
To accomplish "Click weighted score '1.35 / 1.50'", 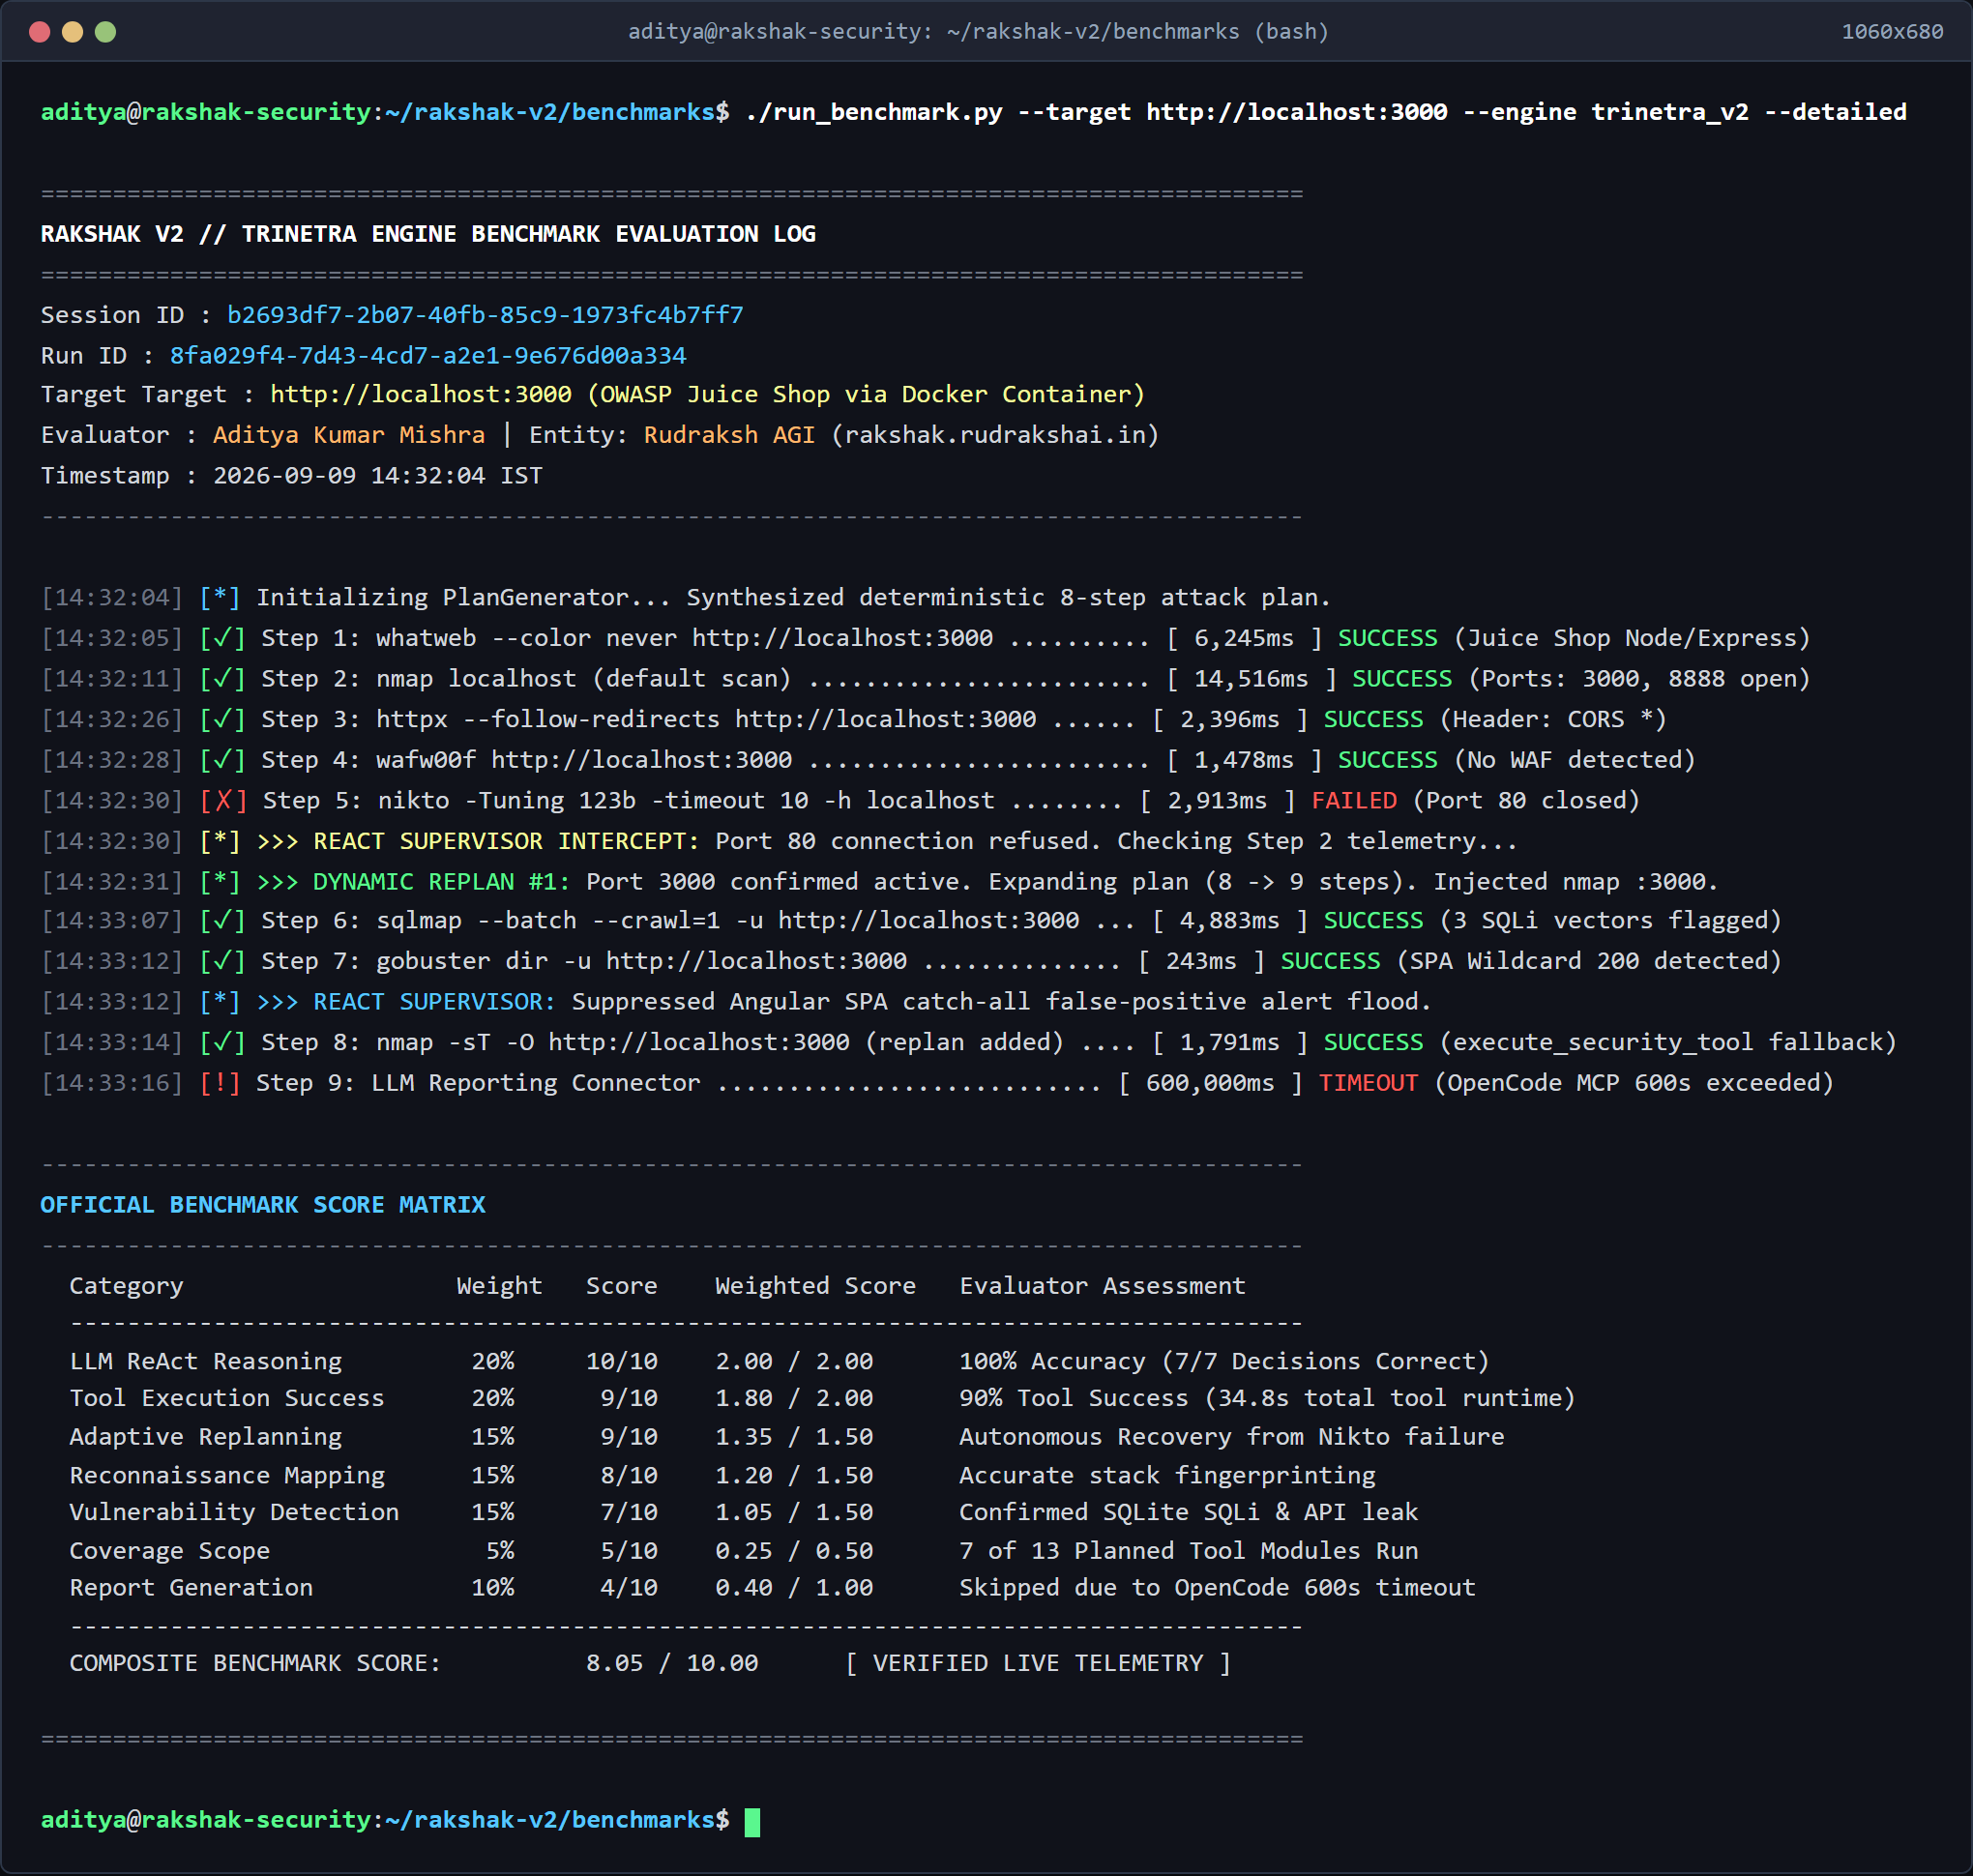I will [x=794, y=1438].
